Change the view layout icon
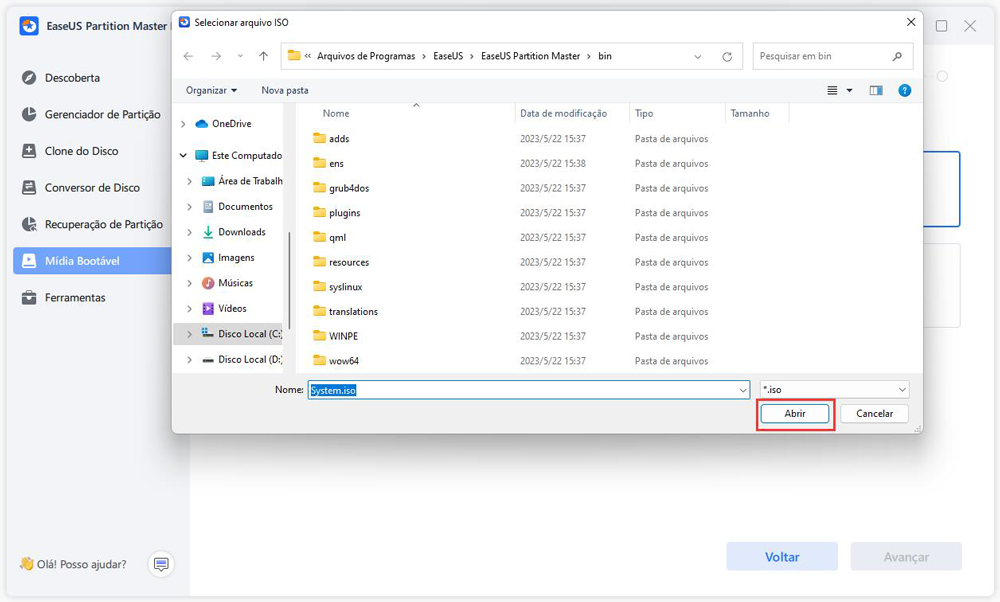Image resolution: width=1000 pixels, height=602 pixels. [832, 91]
